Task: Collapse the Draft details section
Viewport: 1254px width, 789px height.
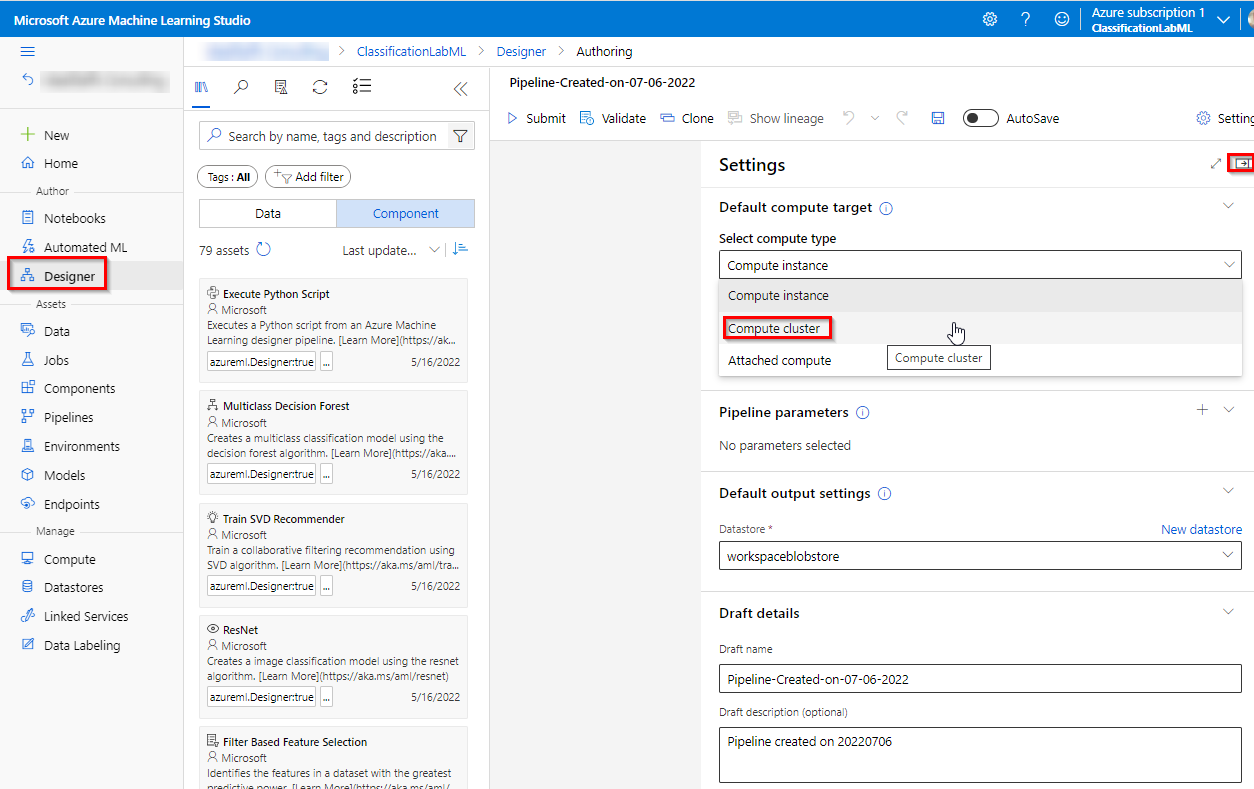Action: [x=1229, y=612]
